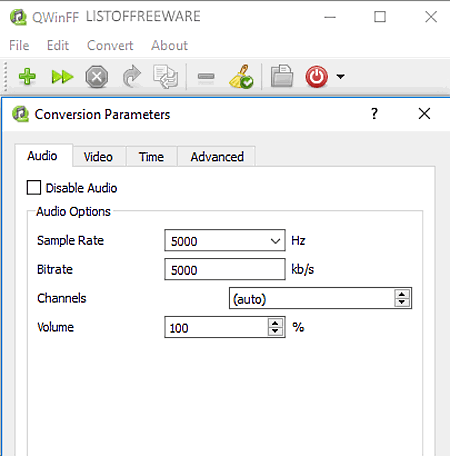Image resolution: width=450 pixels, height=456 pixels.
Task: Click the Audio Options group label
Action: pos(73,212)
